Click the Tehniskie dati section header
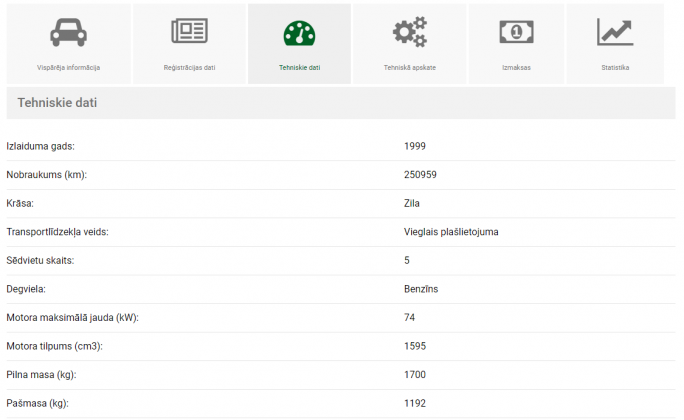The height and width of the screenshot is (420, 684). pos(57,103)
